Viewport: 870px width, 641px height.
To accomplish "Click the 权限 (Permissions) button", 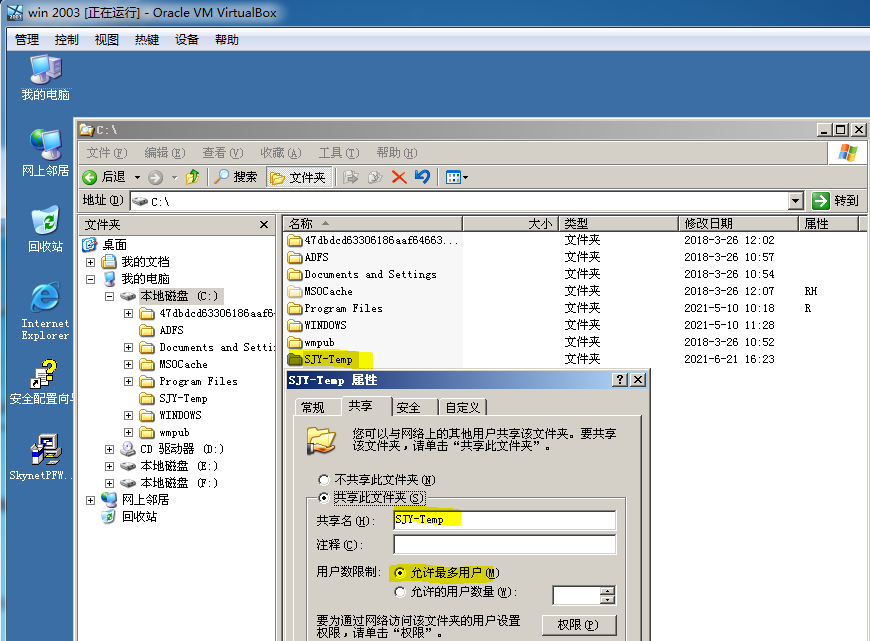I will tap(578, 625).
